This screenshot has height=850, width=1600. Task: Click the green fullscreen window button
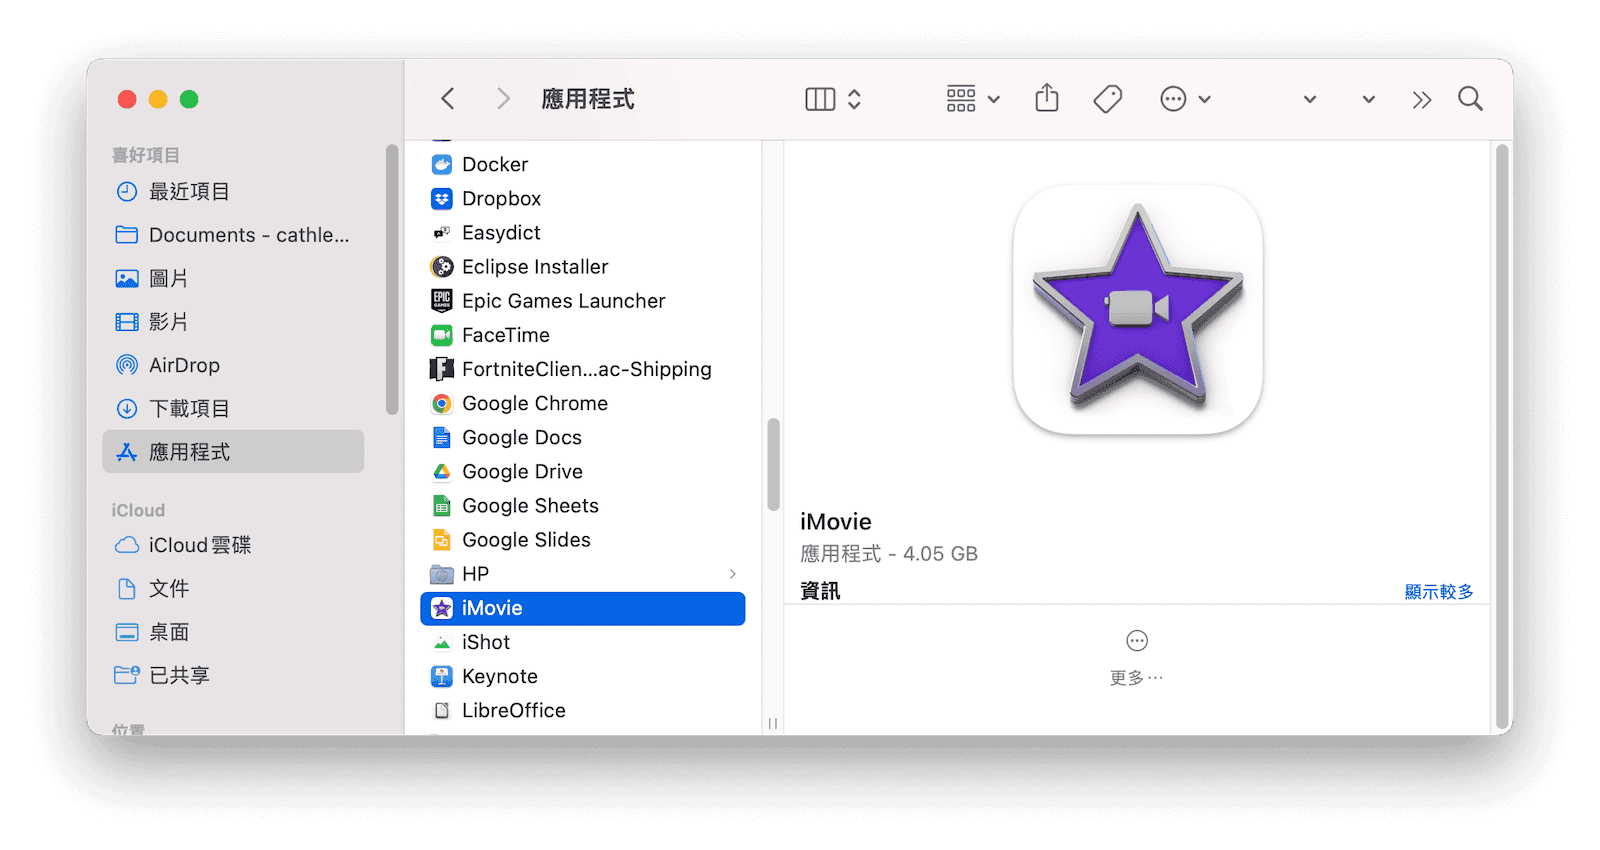click(x=189, y=99)
